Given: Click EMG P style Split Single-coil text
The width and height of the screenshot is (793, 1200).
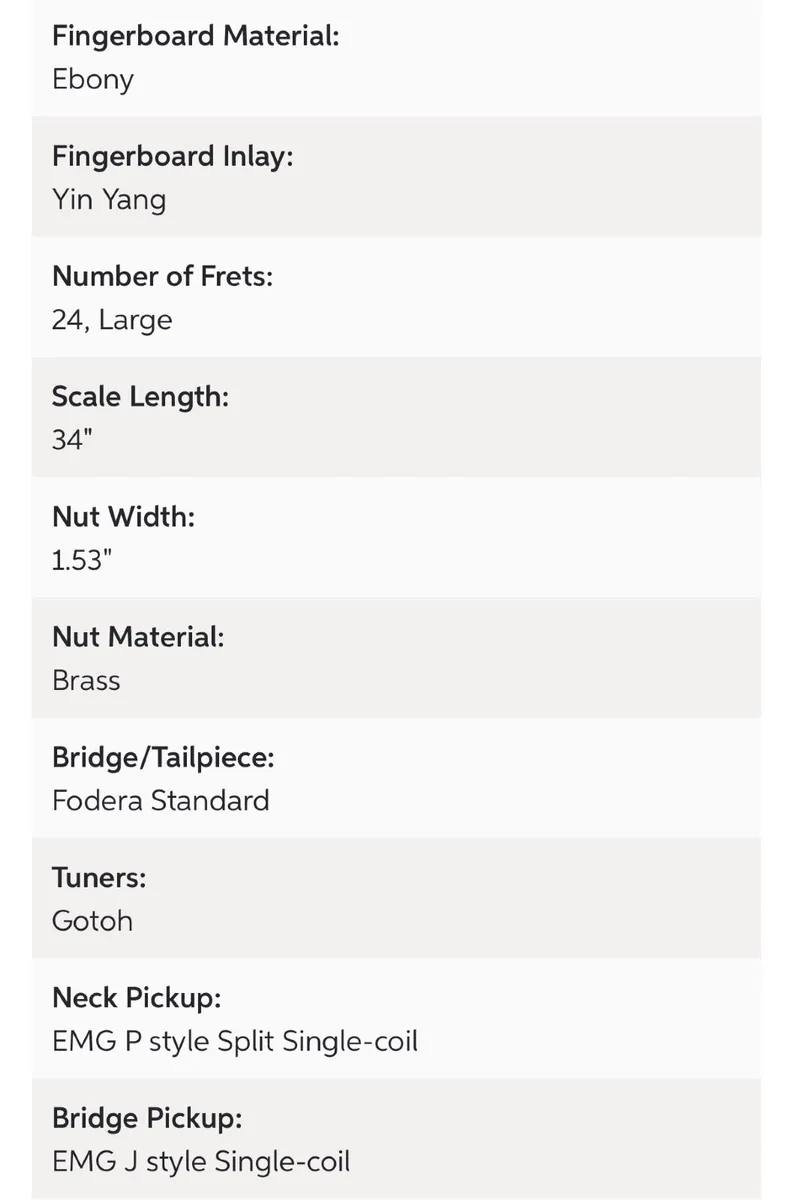Looking at the screenshot, I should point(235,1041).
